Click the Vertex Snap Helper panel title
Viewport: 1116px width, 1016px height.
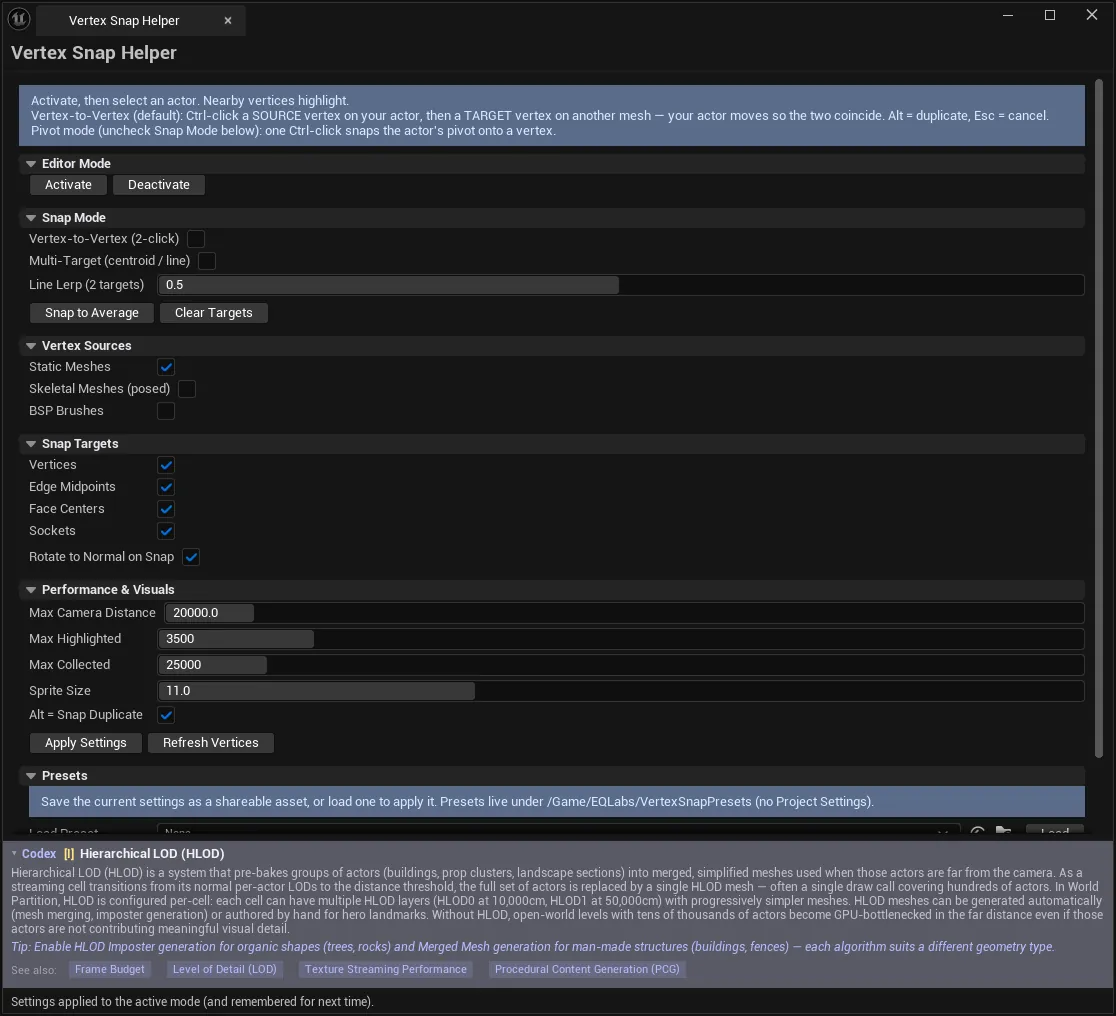[x=94, y=53]
